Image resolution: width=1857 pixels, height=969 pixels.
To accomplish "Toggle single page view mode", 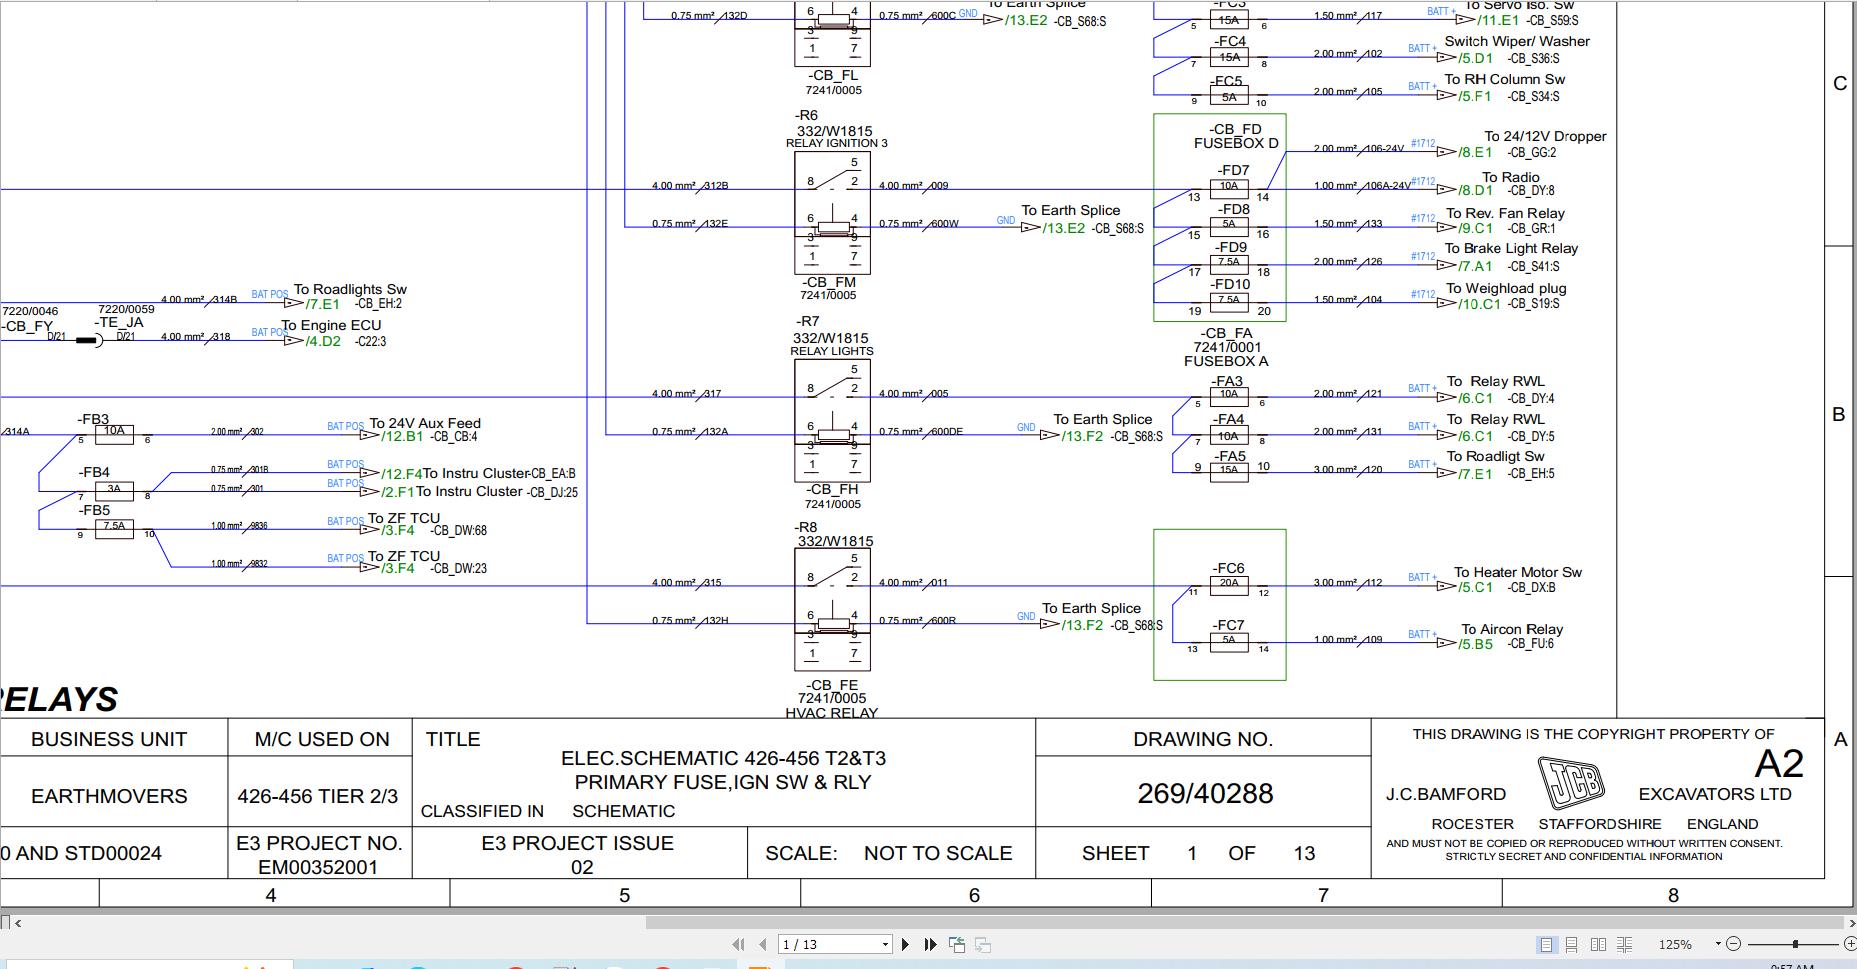I will [x=1549, y=943].
